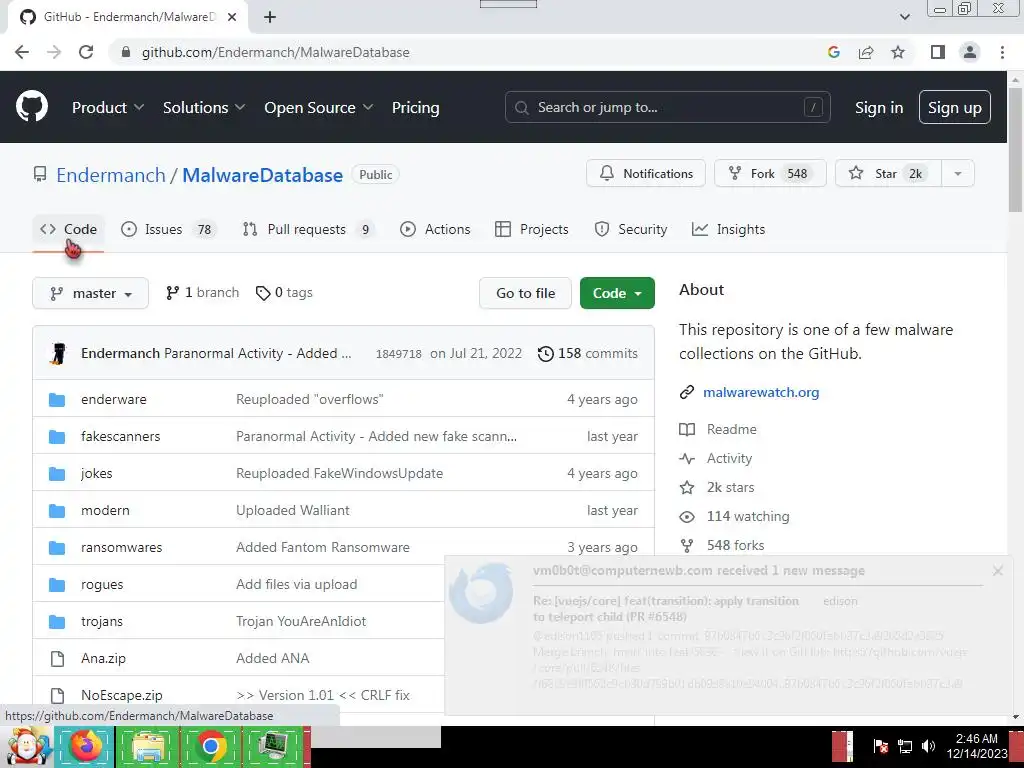Click Endermanch author avatar in commit row
Viewport: 1024px width, 768px height.
pos(59,353)
